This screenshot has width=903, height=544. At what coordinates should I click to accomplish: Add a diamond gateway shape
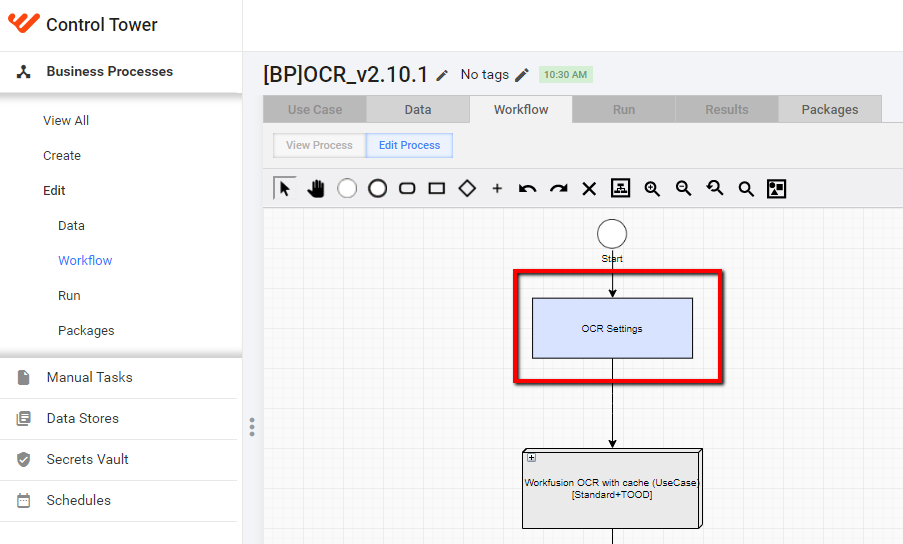pos(467,188)
